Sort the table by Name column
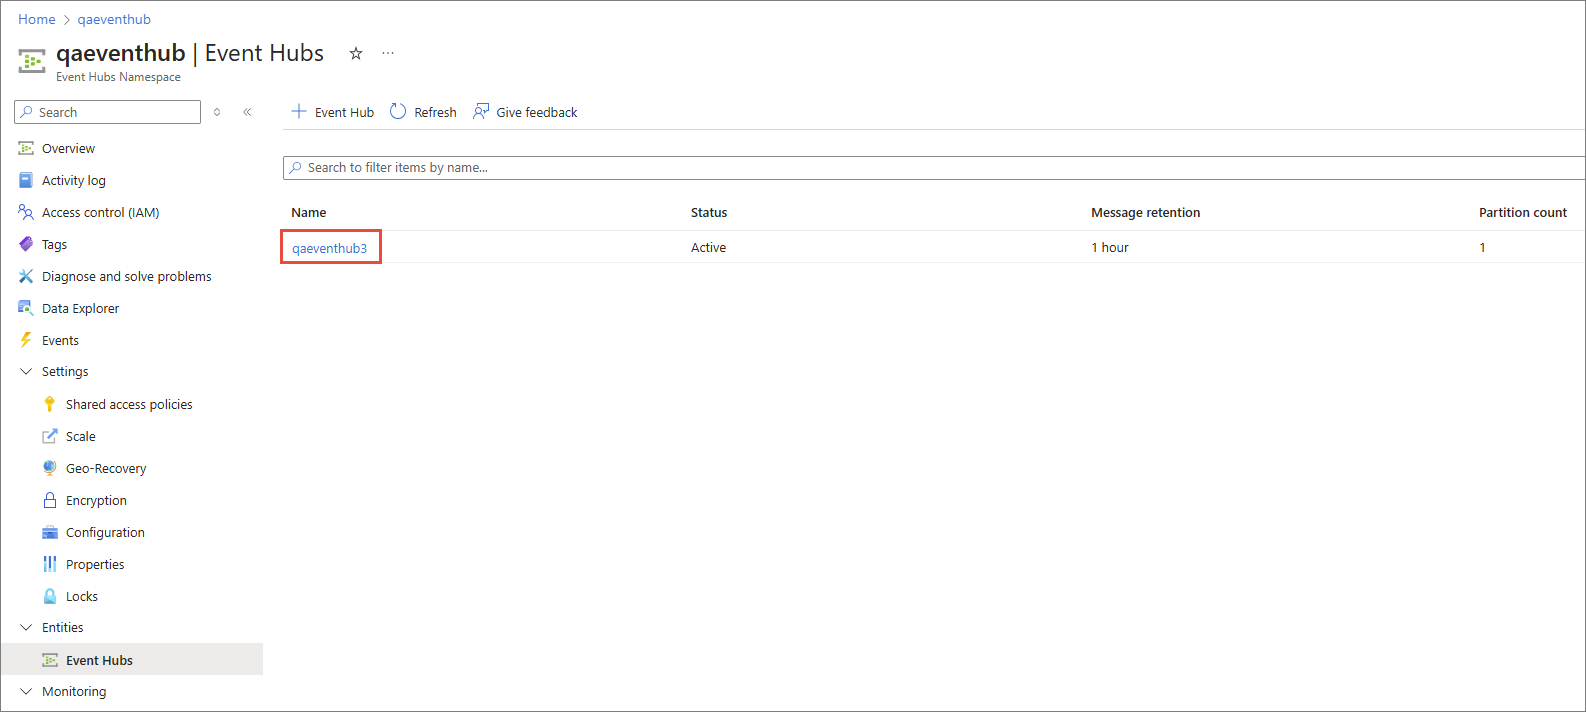Viewport: 1586px width, 712px height. pyautogui.click(x=309, y=213)
